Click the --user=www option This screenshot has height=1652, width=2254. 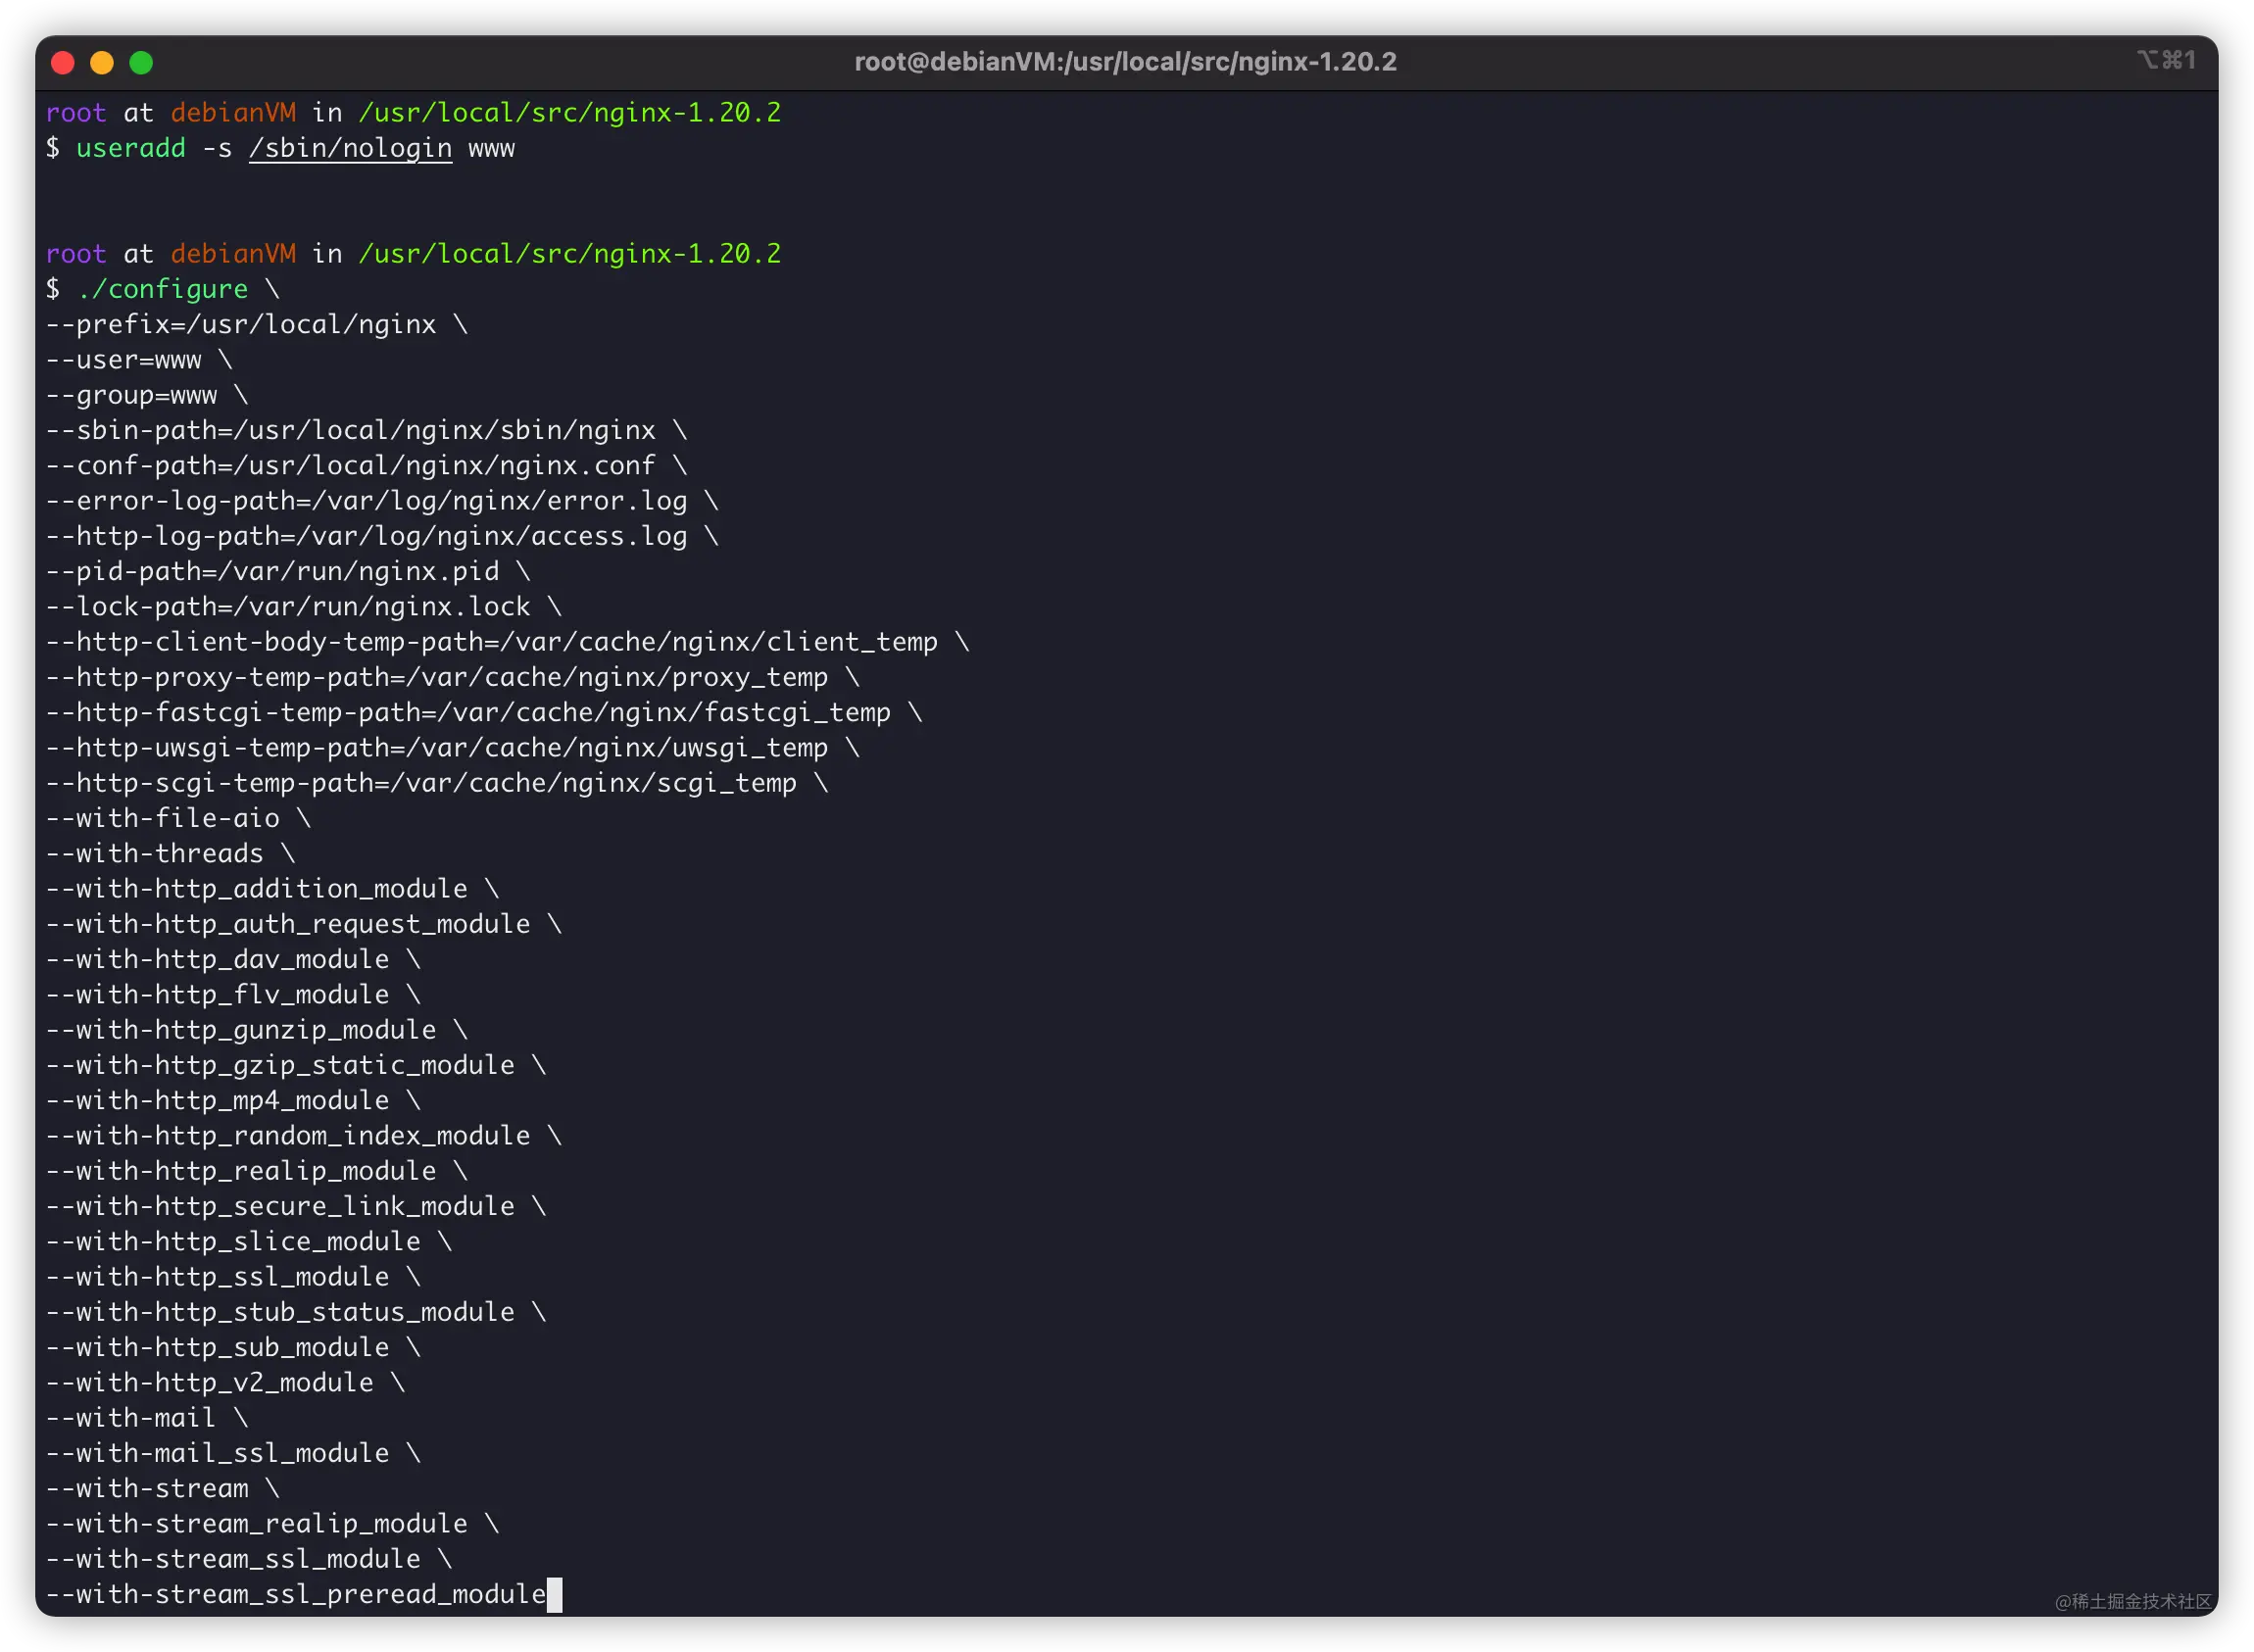(x=124, y=360)
